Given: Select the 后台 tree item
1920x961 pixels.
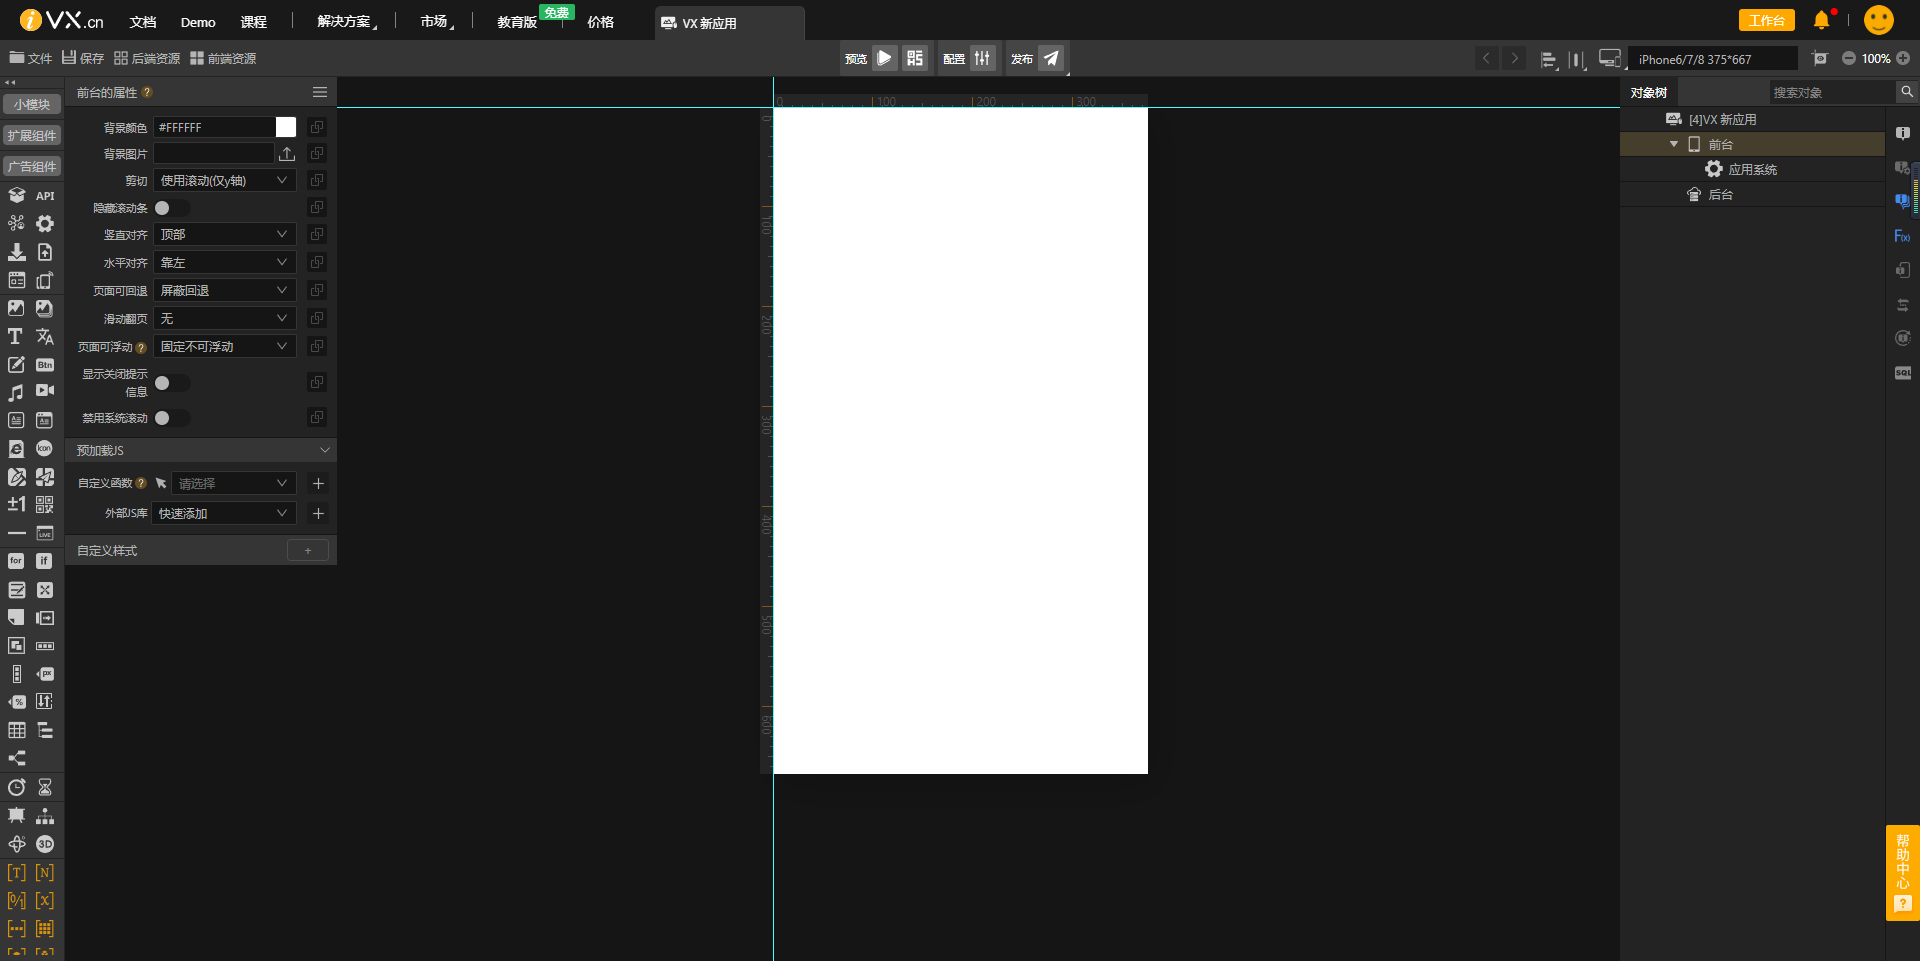Looking at the screenshot, I should (x=1720, y=195).
